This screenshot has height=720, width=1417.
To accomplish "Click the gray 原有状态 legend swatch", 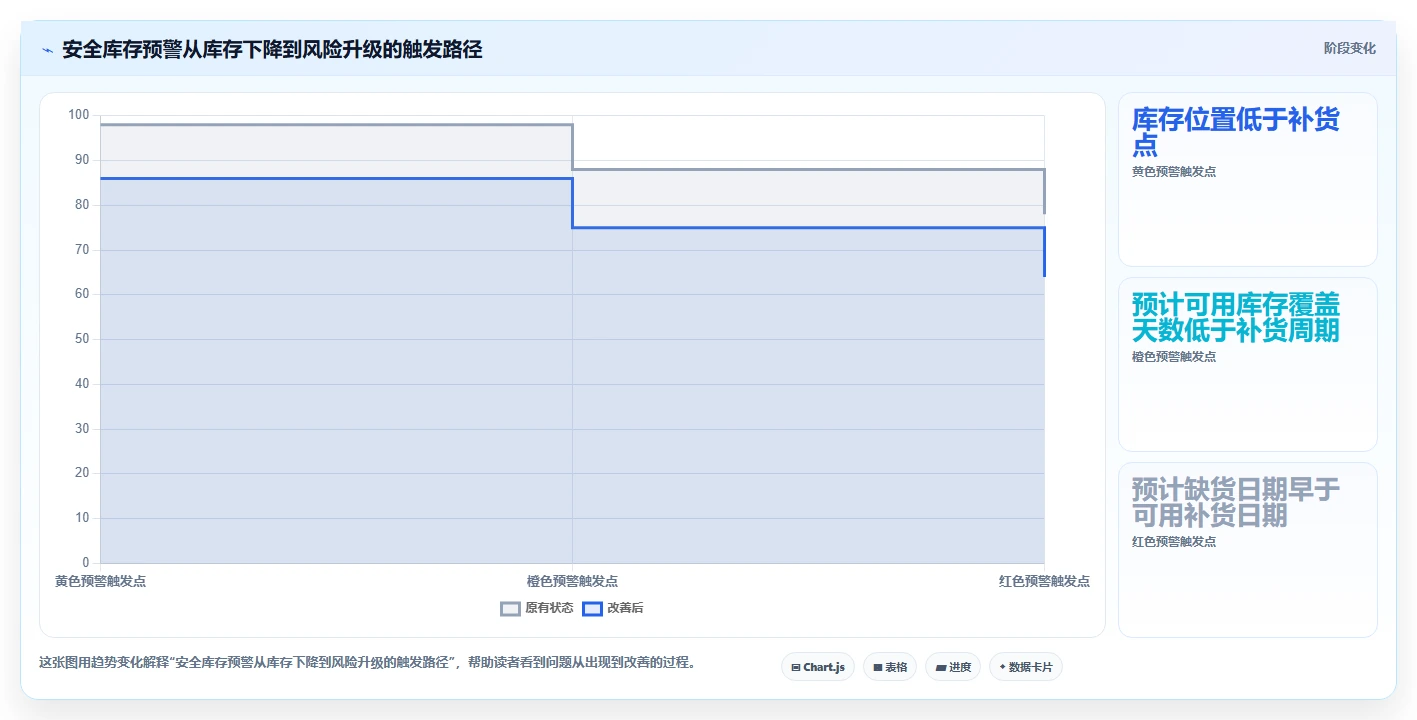I will [510, 608].
